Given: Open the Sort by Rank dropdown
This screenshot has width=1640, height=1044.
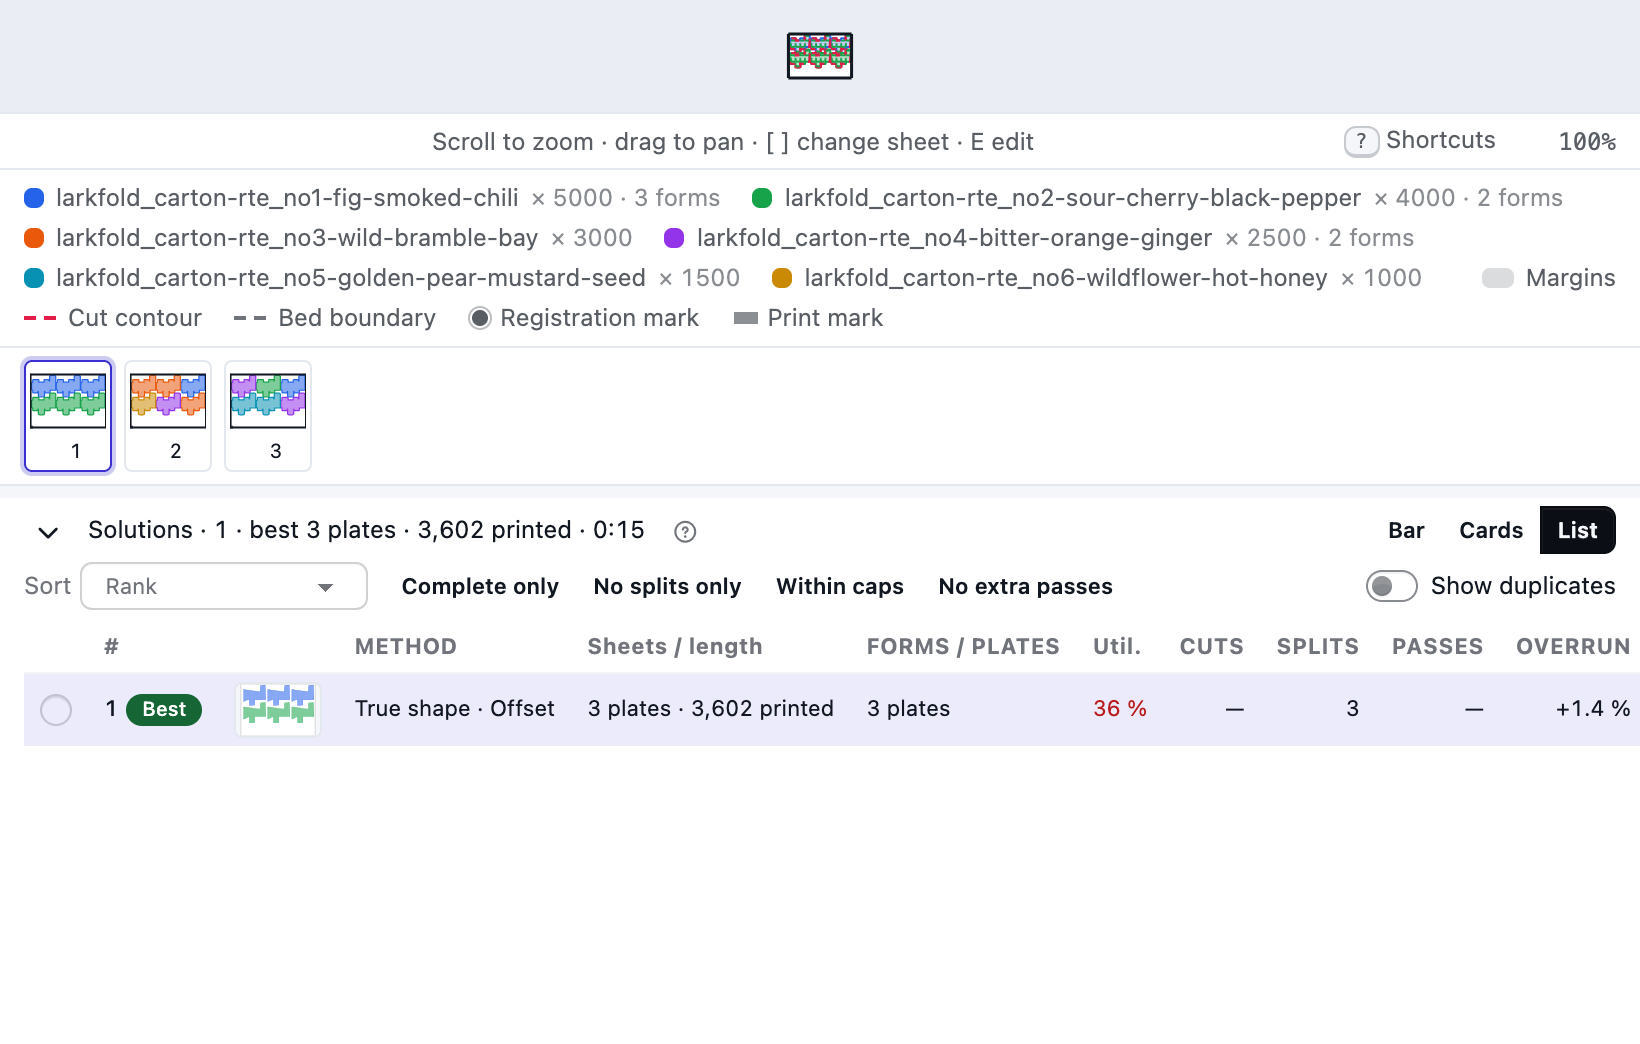Looking at the screenshot, I should point(224,586).
